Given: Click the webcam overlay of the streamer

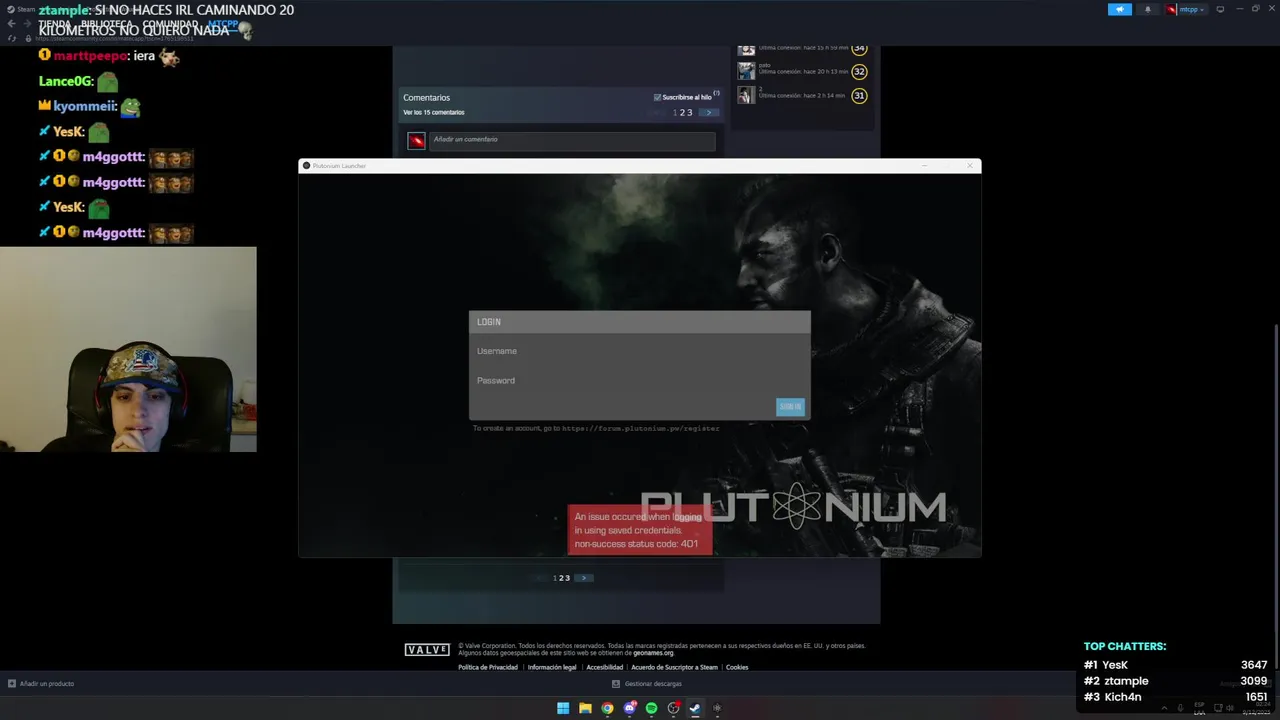Looking at the screenshot, I should pyautogui.click(x=128, y=349).
